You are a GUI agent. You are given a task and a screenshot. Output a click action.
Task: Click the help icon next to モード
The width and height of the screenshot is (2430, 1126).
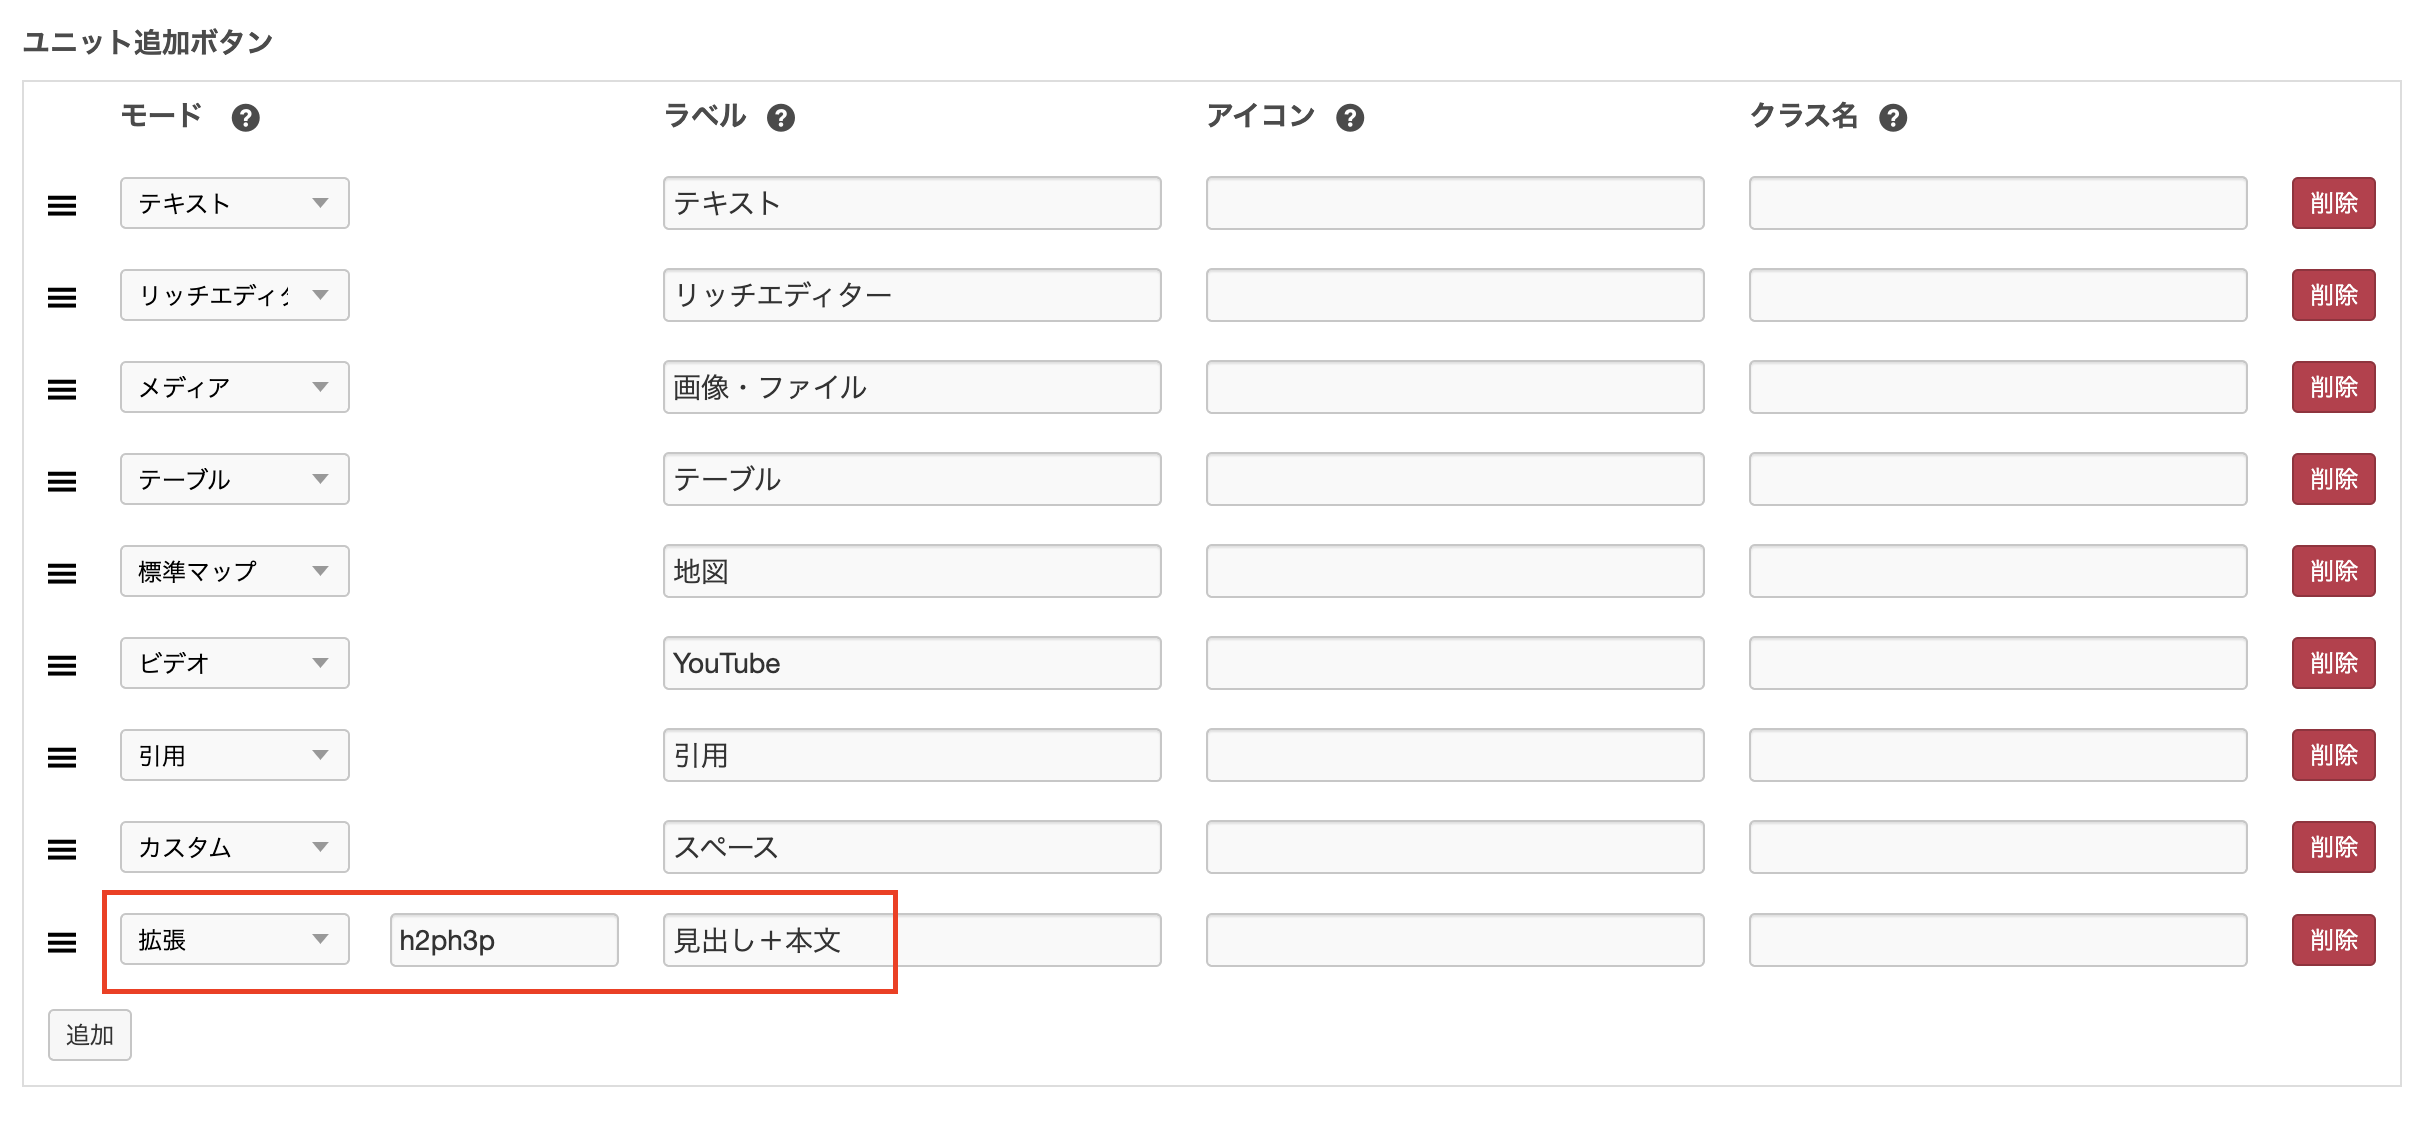tap(245, 118)
